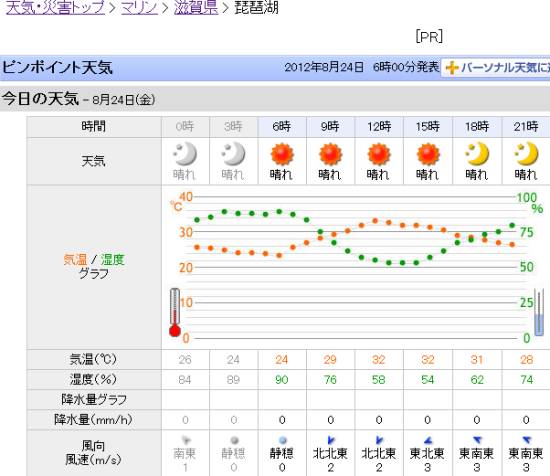Click temperature value 24 at 6時
This screenshot has height=476, width=550.
[282, 360]
